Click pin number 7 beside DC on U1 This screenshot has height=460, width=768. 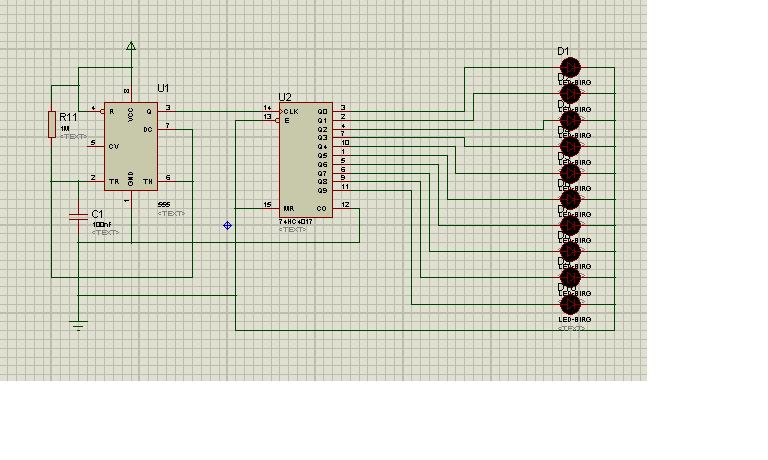(x=168, y=126)
